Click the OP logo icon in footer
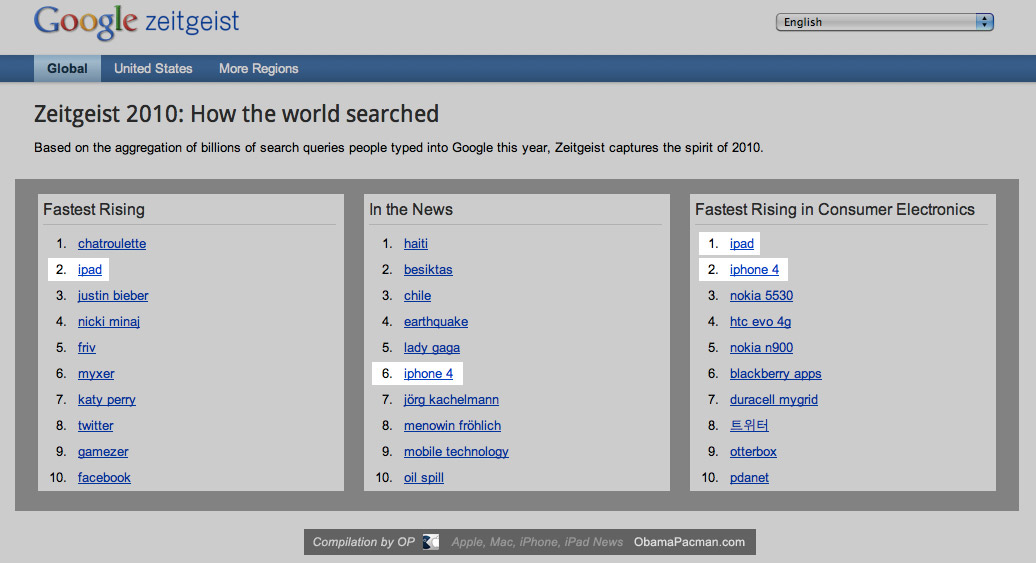The height and width of the screenshot is (563, 1036). [x=431, y=542]
